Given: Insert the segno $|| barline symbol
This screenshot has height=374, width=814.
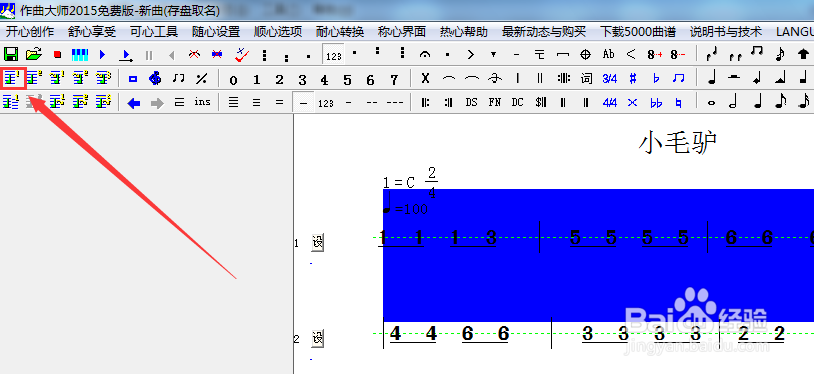Looking at the screenshot, I should tap(540, 102).
